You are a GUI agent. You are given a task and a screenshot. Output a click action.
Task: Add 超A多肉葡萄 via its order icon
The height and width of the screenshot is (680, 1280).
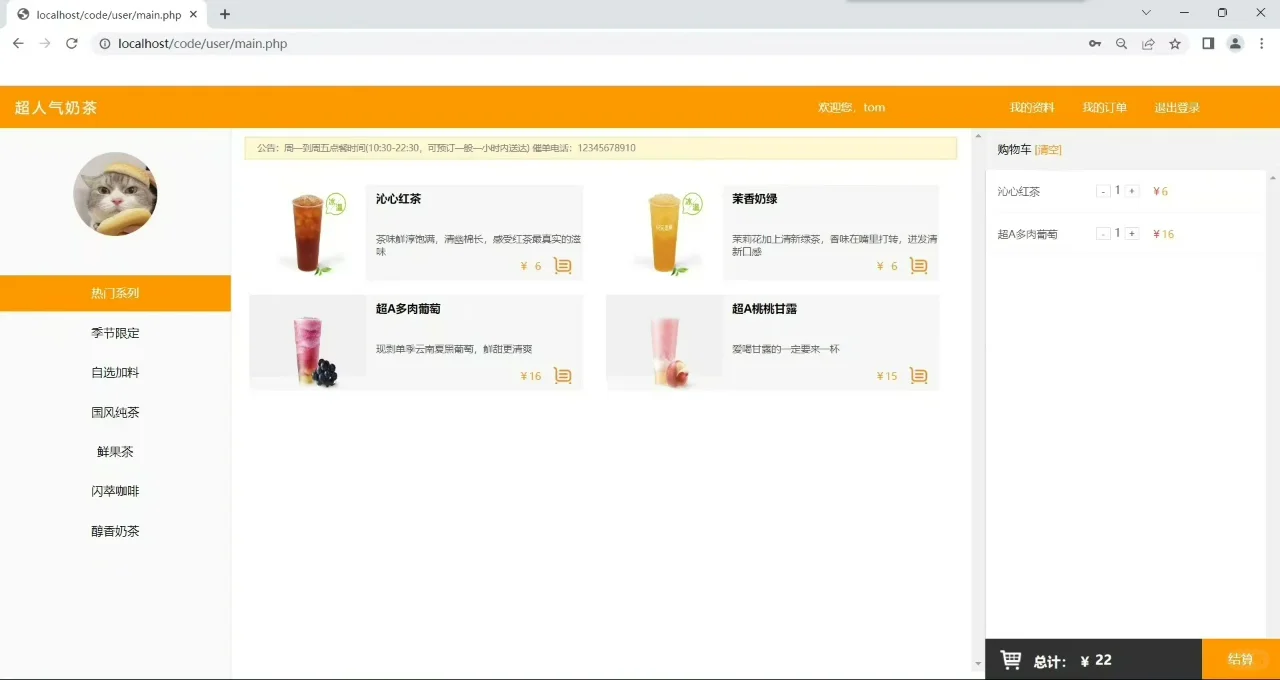562,375
